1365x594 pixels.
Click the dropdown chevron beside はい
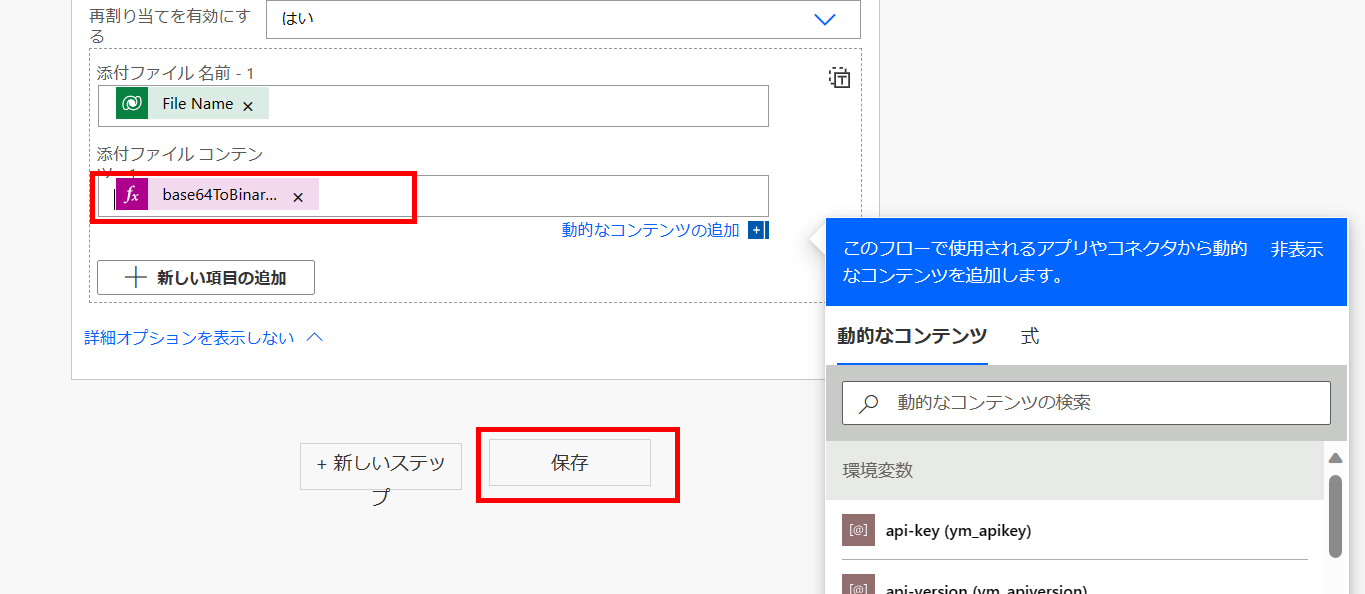coord(825,19)
